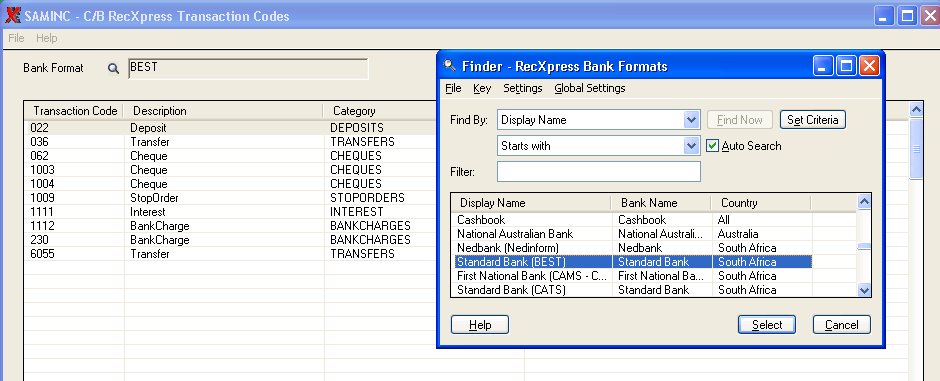Click transaction code 1112
940x381 pixels.
tap(42, 226)
